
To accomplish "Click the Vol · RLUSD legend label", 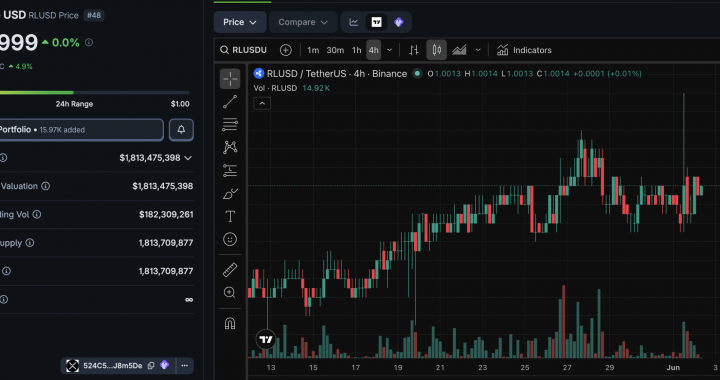I will coord(276,88).
